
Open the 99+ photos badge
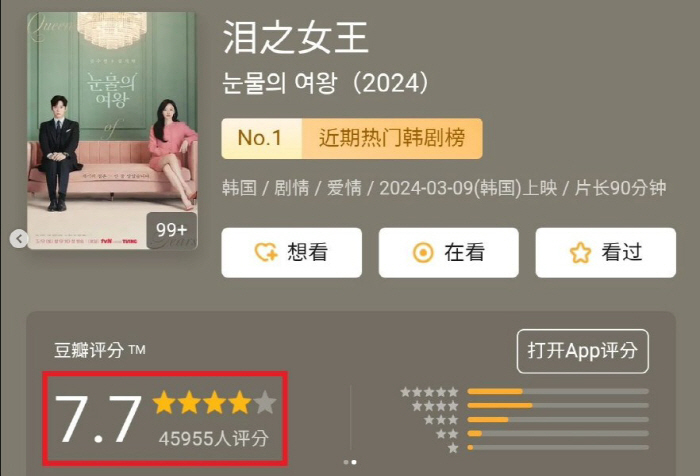[171, 230]
